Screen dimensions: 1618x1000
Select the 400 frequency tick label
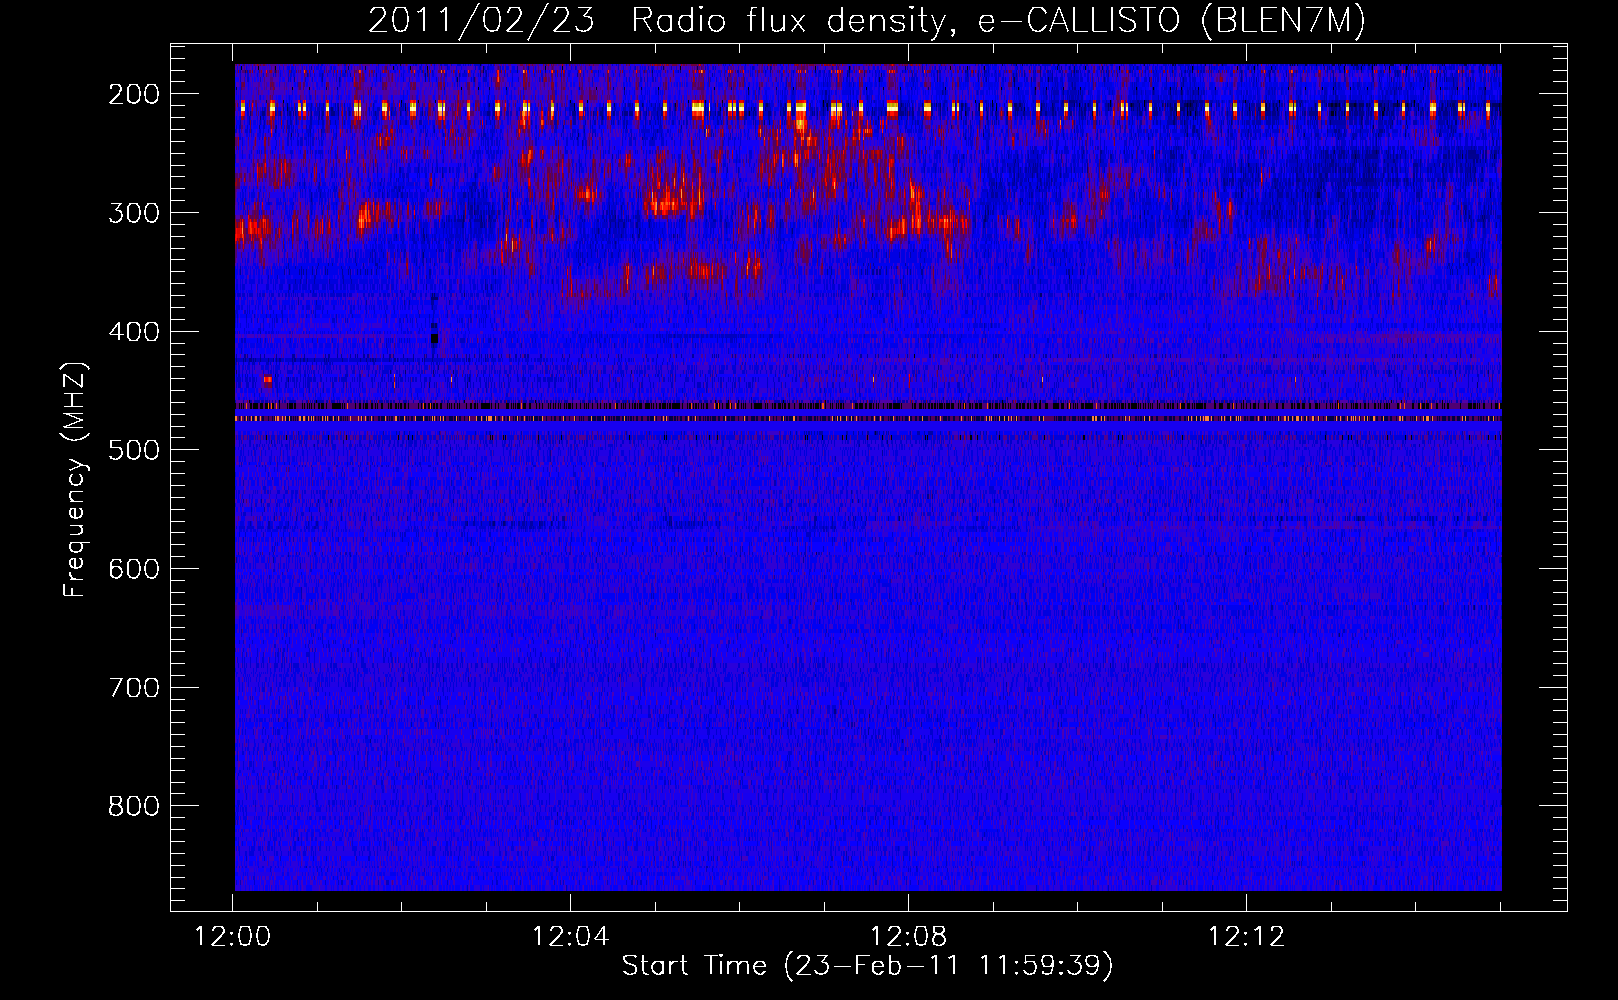pyautogui.click(x=134, y=332)
